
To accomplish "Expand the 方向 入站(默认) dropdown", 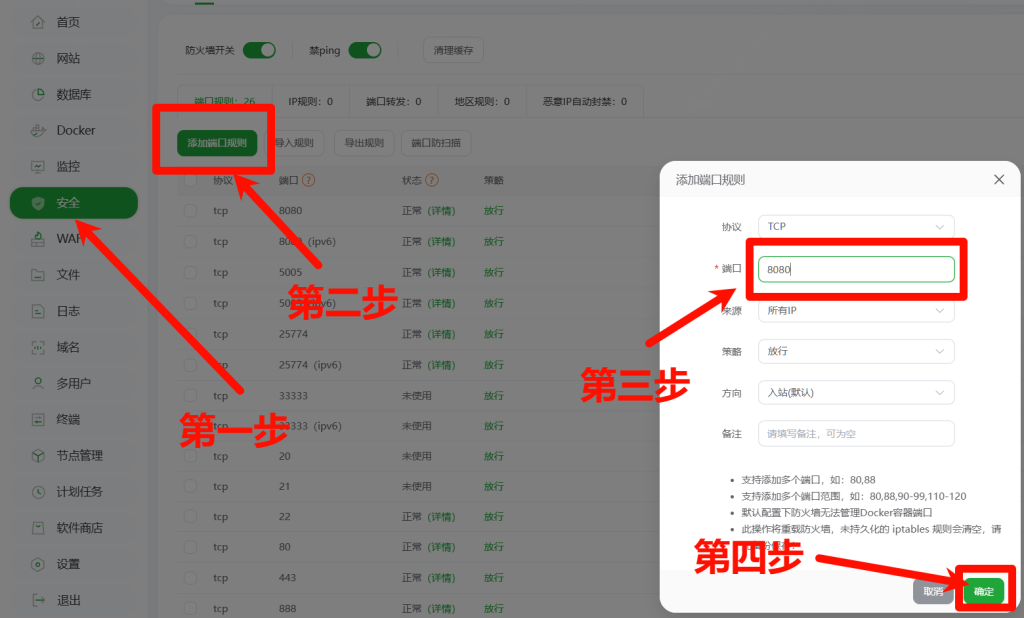I will coord(855,392).
